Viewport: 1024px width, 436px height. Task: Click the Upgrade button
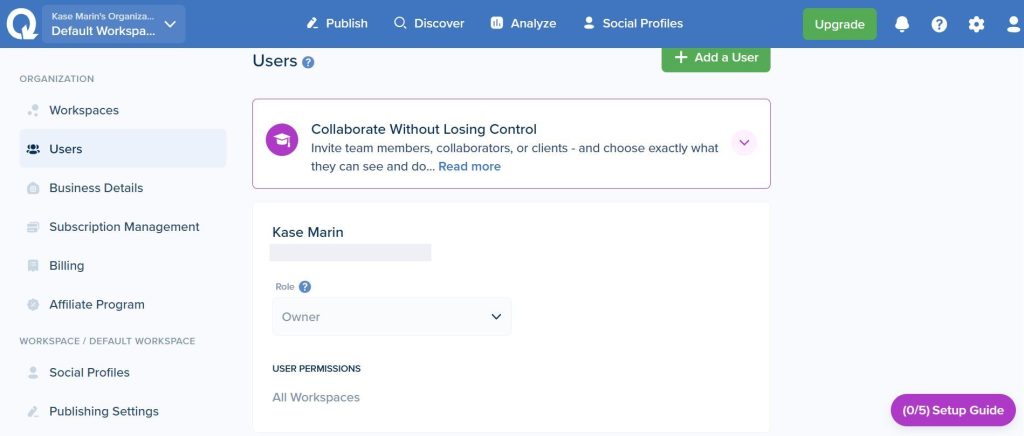(839, 24)
